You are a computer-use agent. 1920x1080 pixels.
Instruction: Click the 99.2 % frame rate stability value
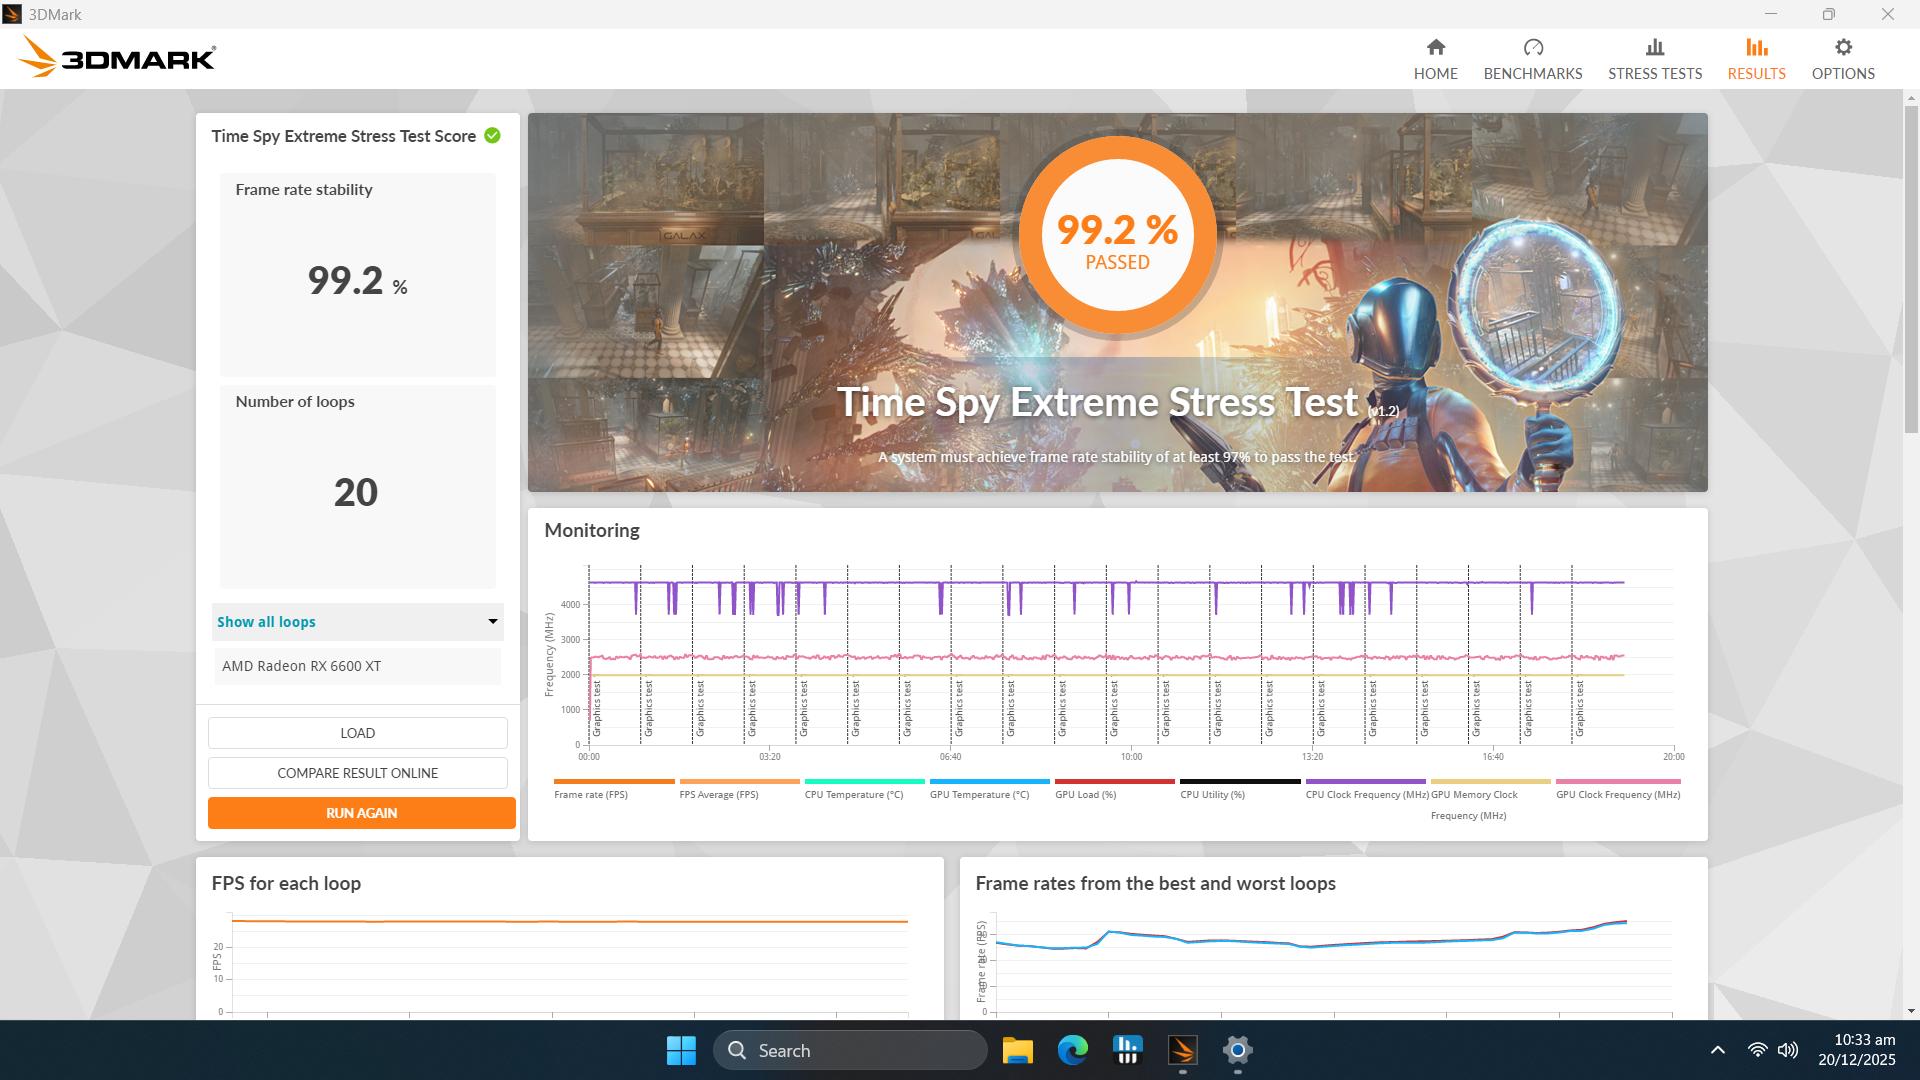(x=357, y=281)
